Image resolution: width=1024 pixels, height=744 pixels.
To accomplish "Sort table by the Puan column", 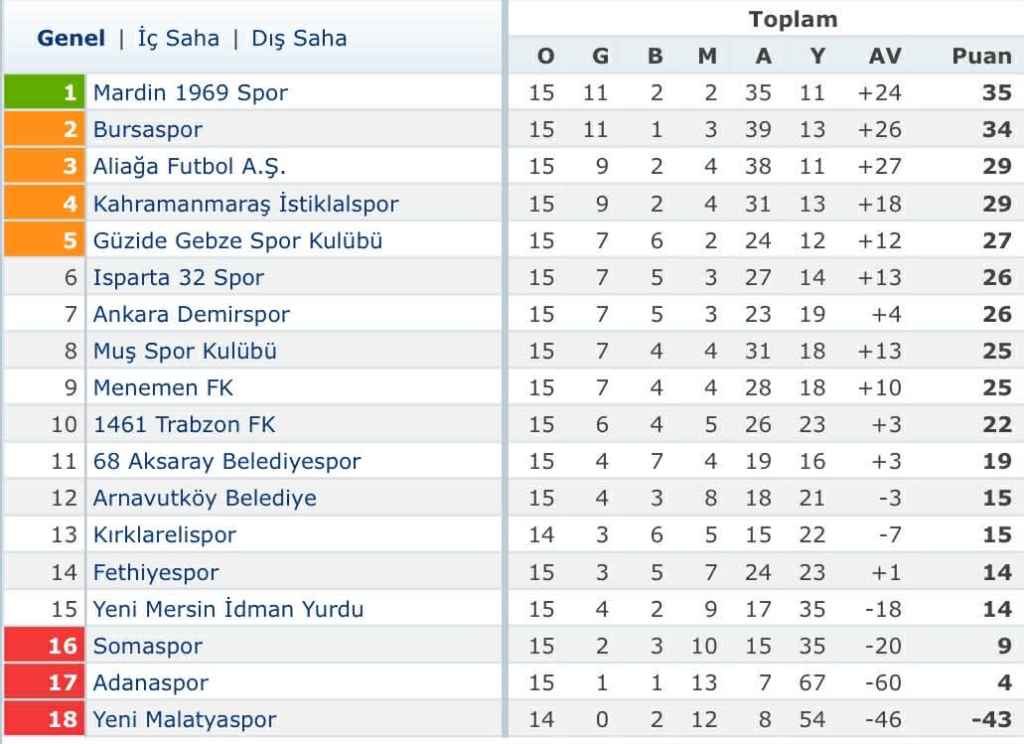I will point(981,56).
